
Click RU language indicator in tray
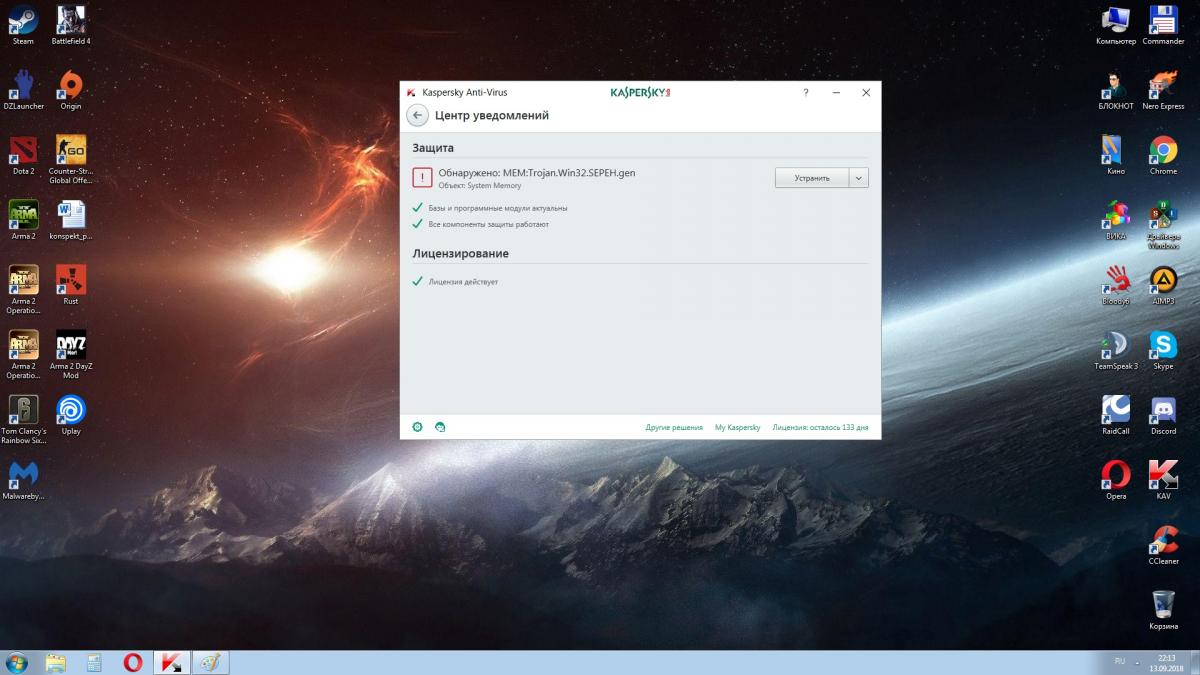coord(1119,661)
